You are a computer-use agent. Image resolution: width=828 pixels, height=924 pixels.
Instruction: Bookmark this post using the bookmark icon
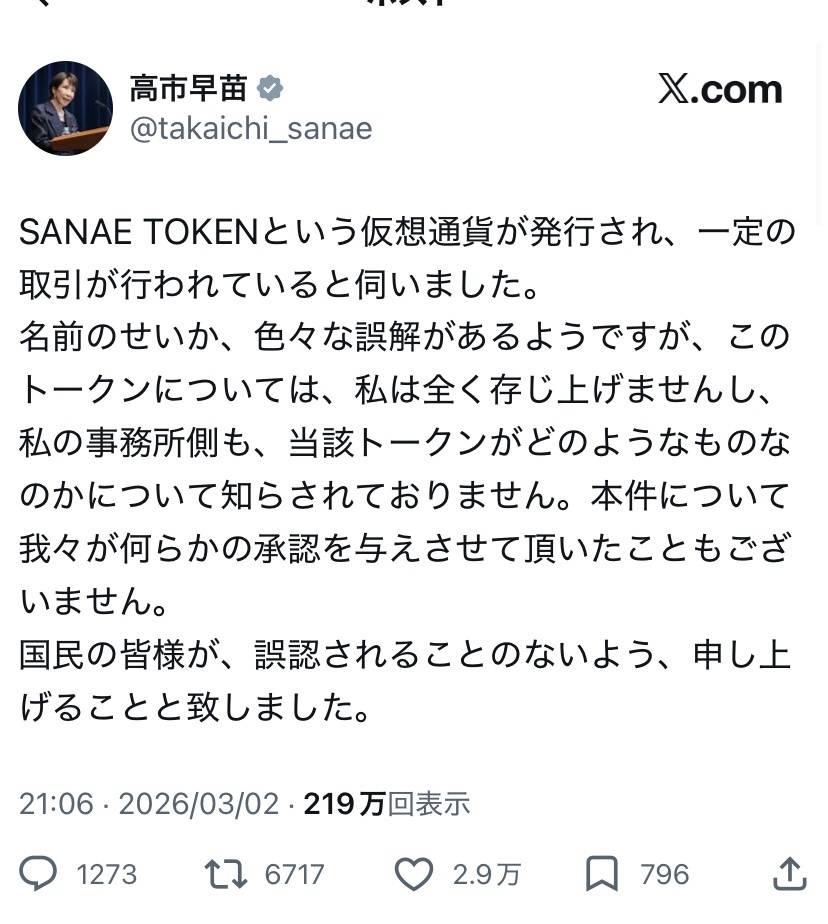[x=601, y=874]
